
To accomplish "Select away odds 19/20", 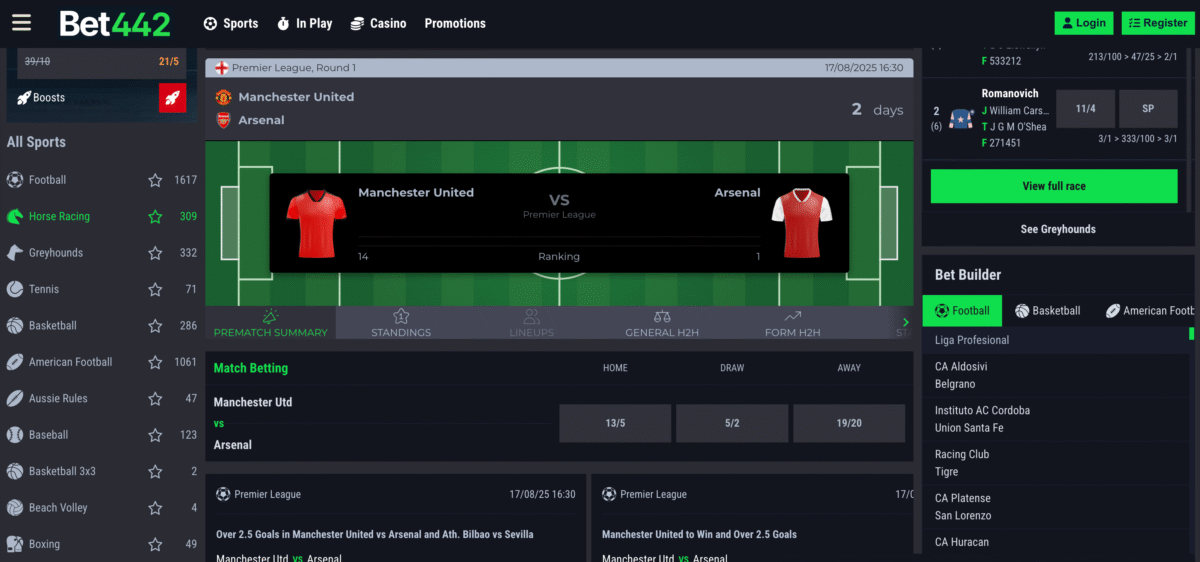I will (x=849, y=423).
